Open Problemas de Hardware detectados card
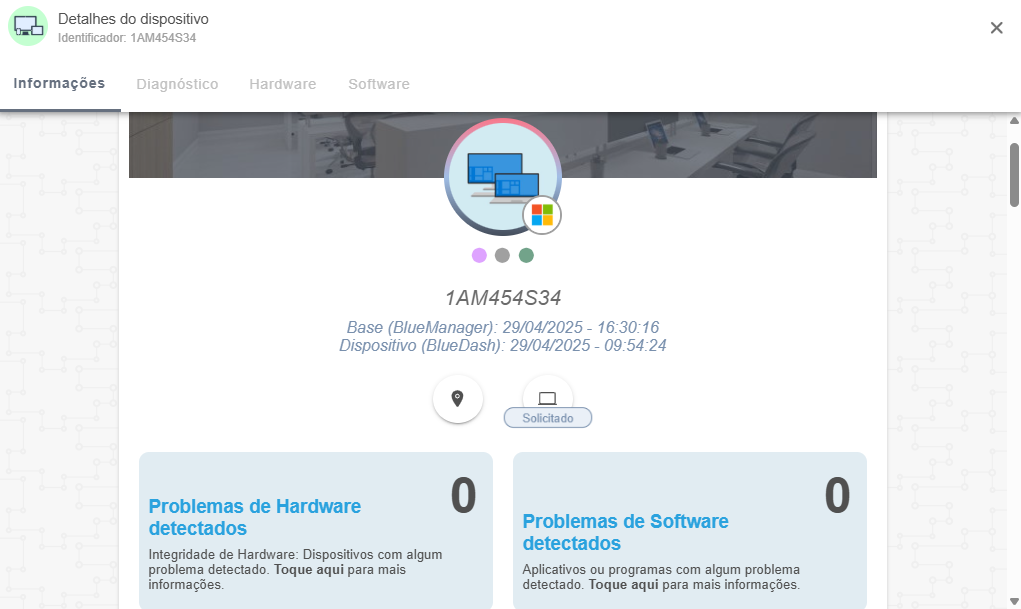This screenshot has height=609, width=1021. [316, 530]
